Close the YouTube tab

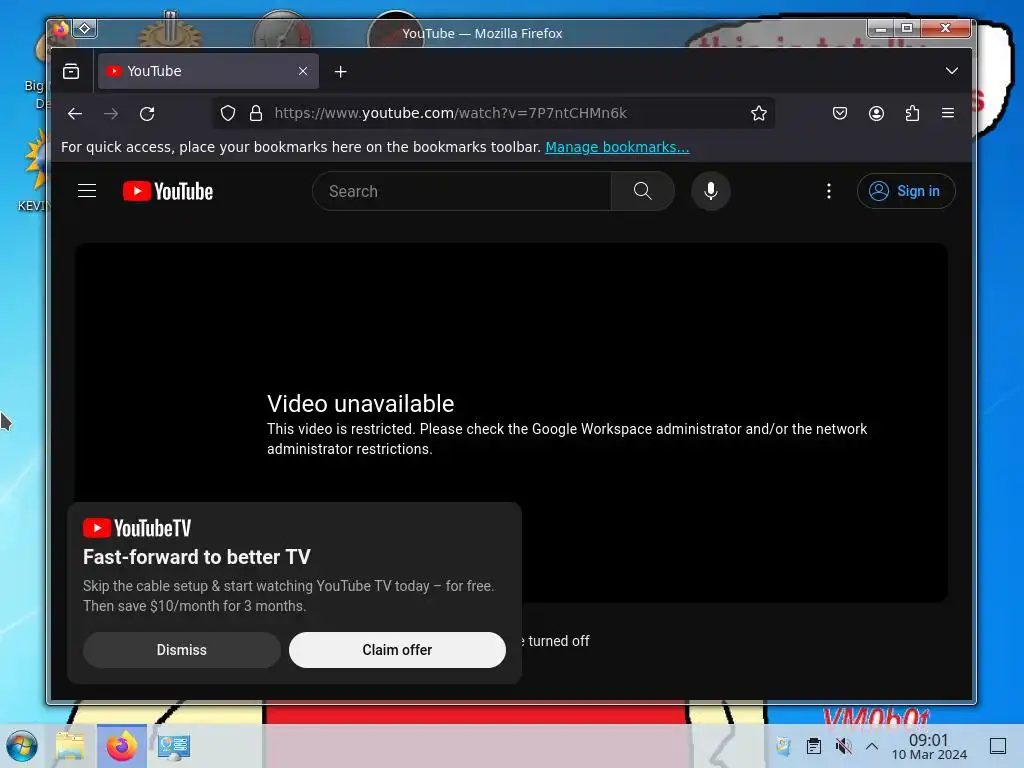coord(303,71)
